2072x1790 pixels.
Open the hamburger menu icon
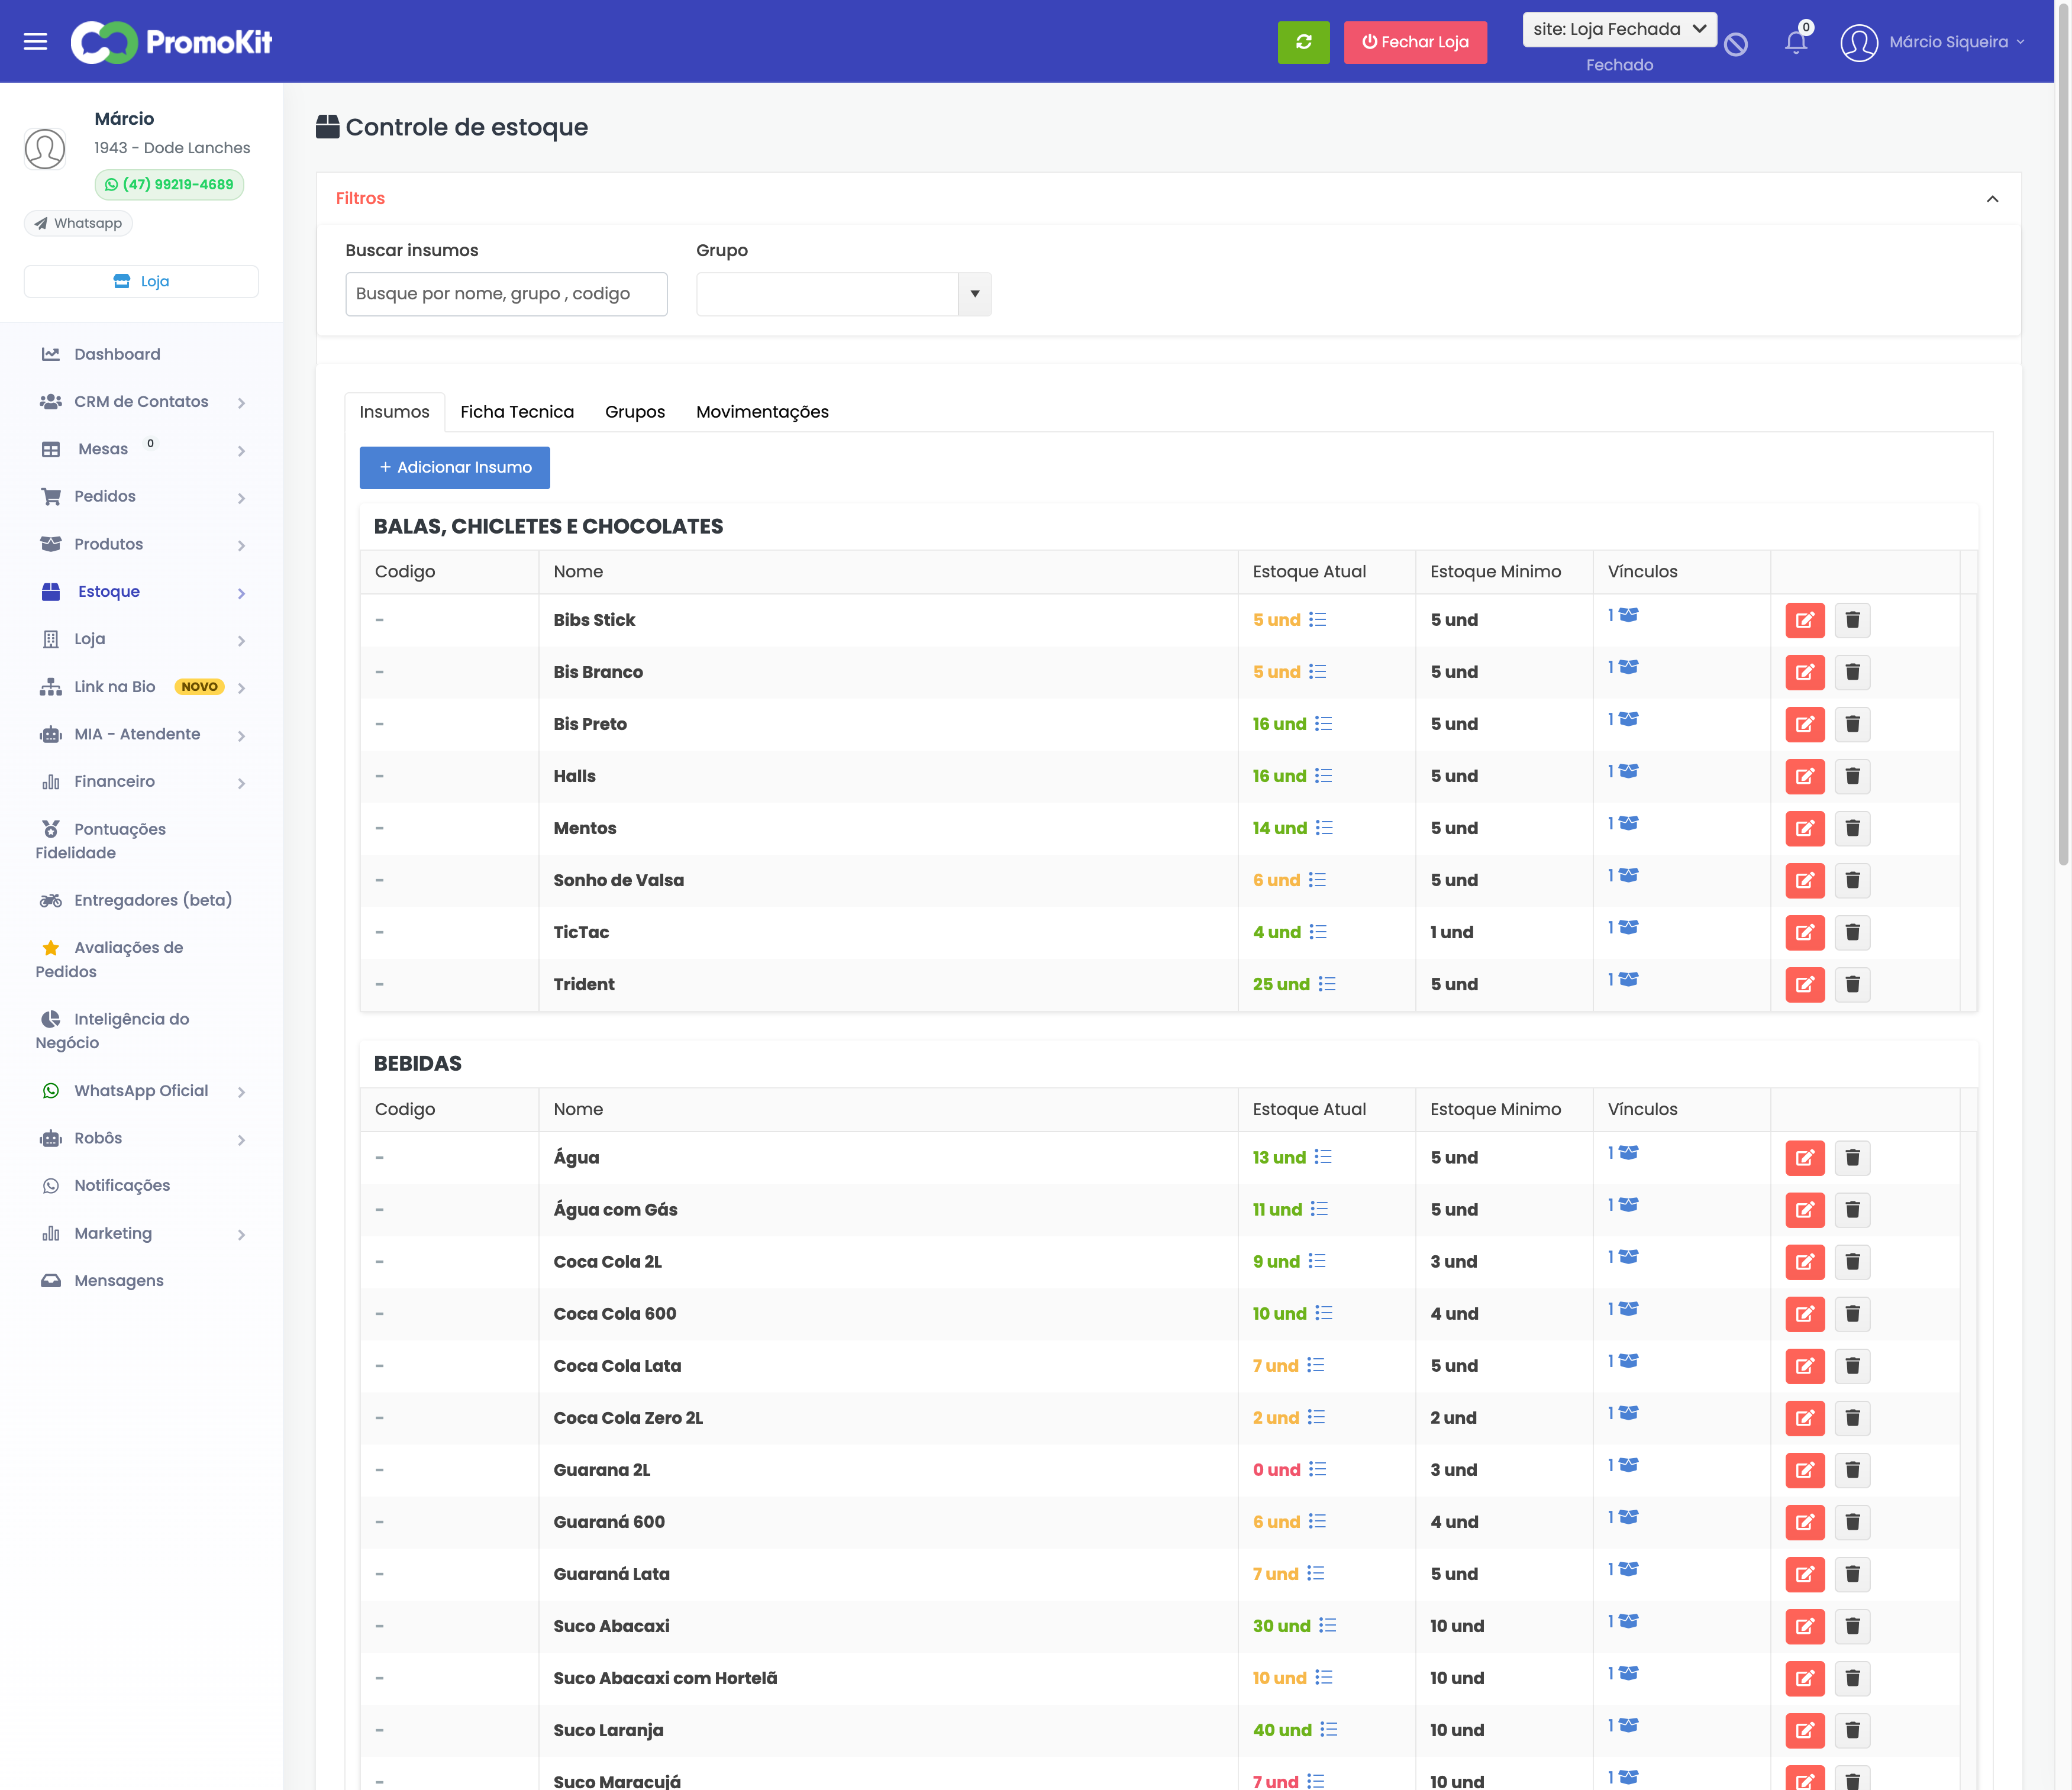point(35,42)
